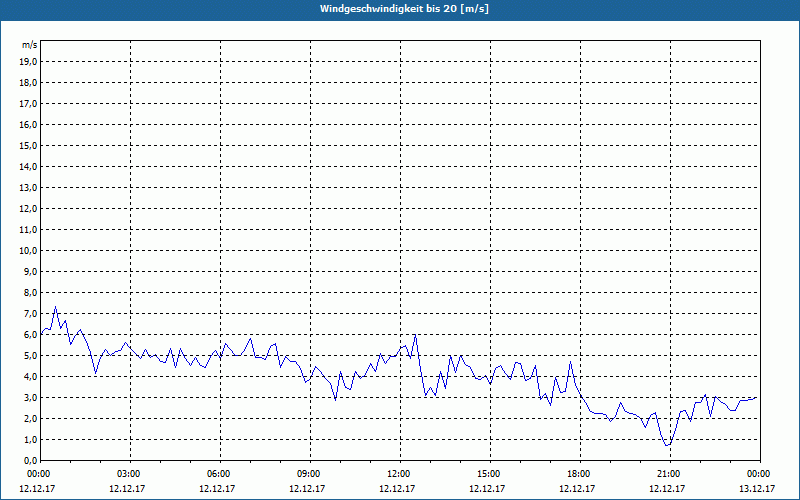Click the '12.12.17' date under '06:00'
The width and height of the screenshot is (800, 500).
tap(217, 488)
